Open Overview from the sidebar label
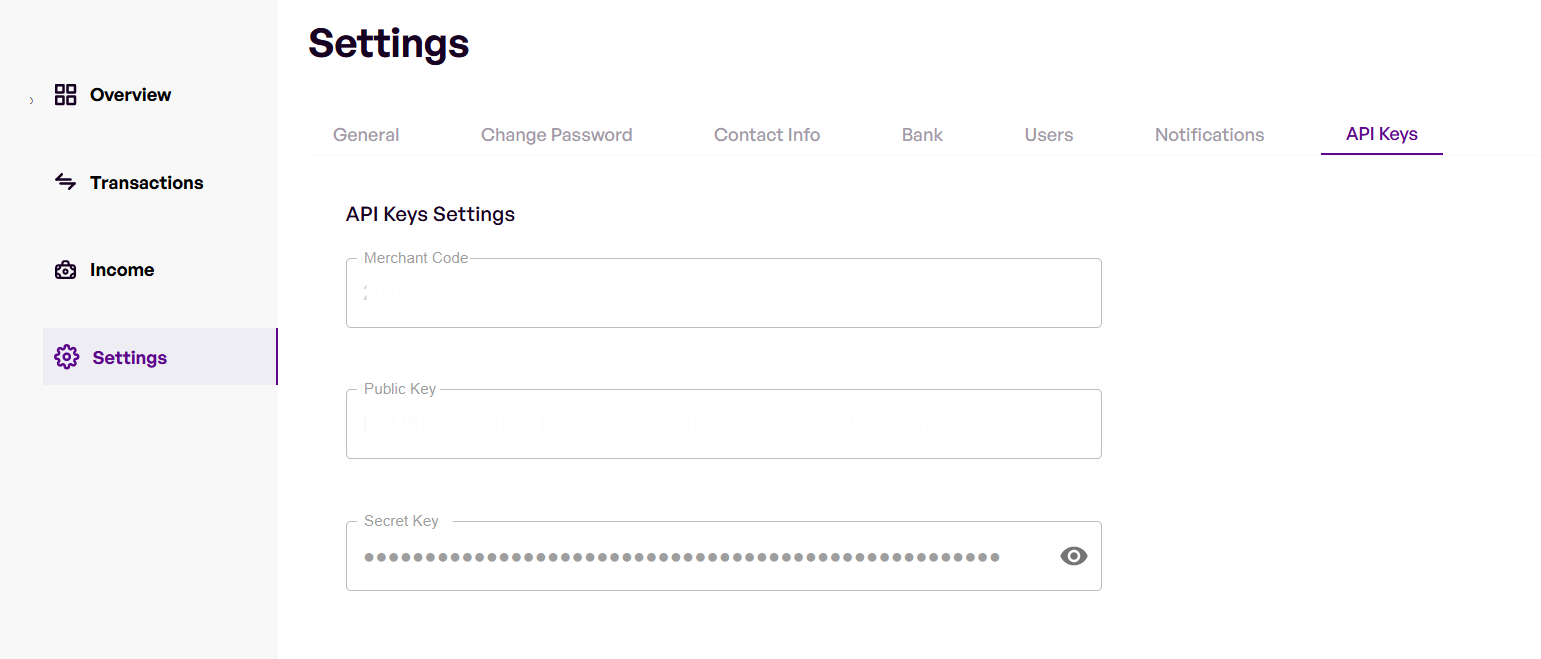The width and height of the screenshot is (1541, 659). [131, 95]
